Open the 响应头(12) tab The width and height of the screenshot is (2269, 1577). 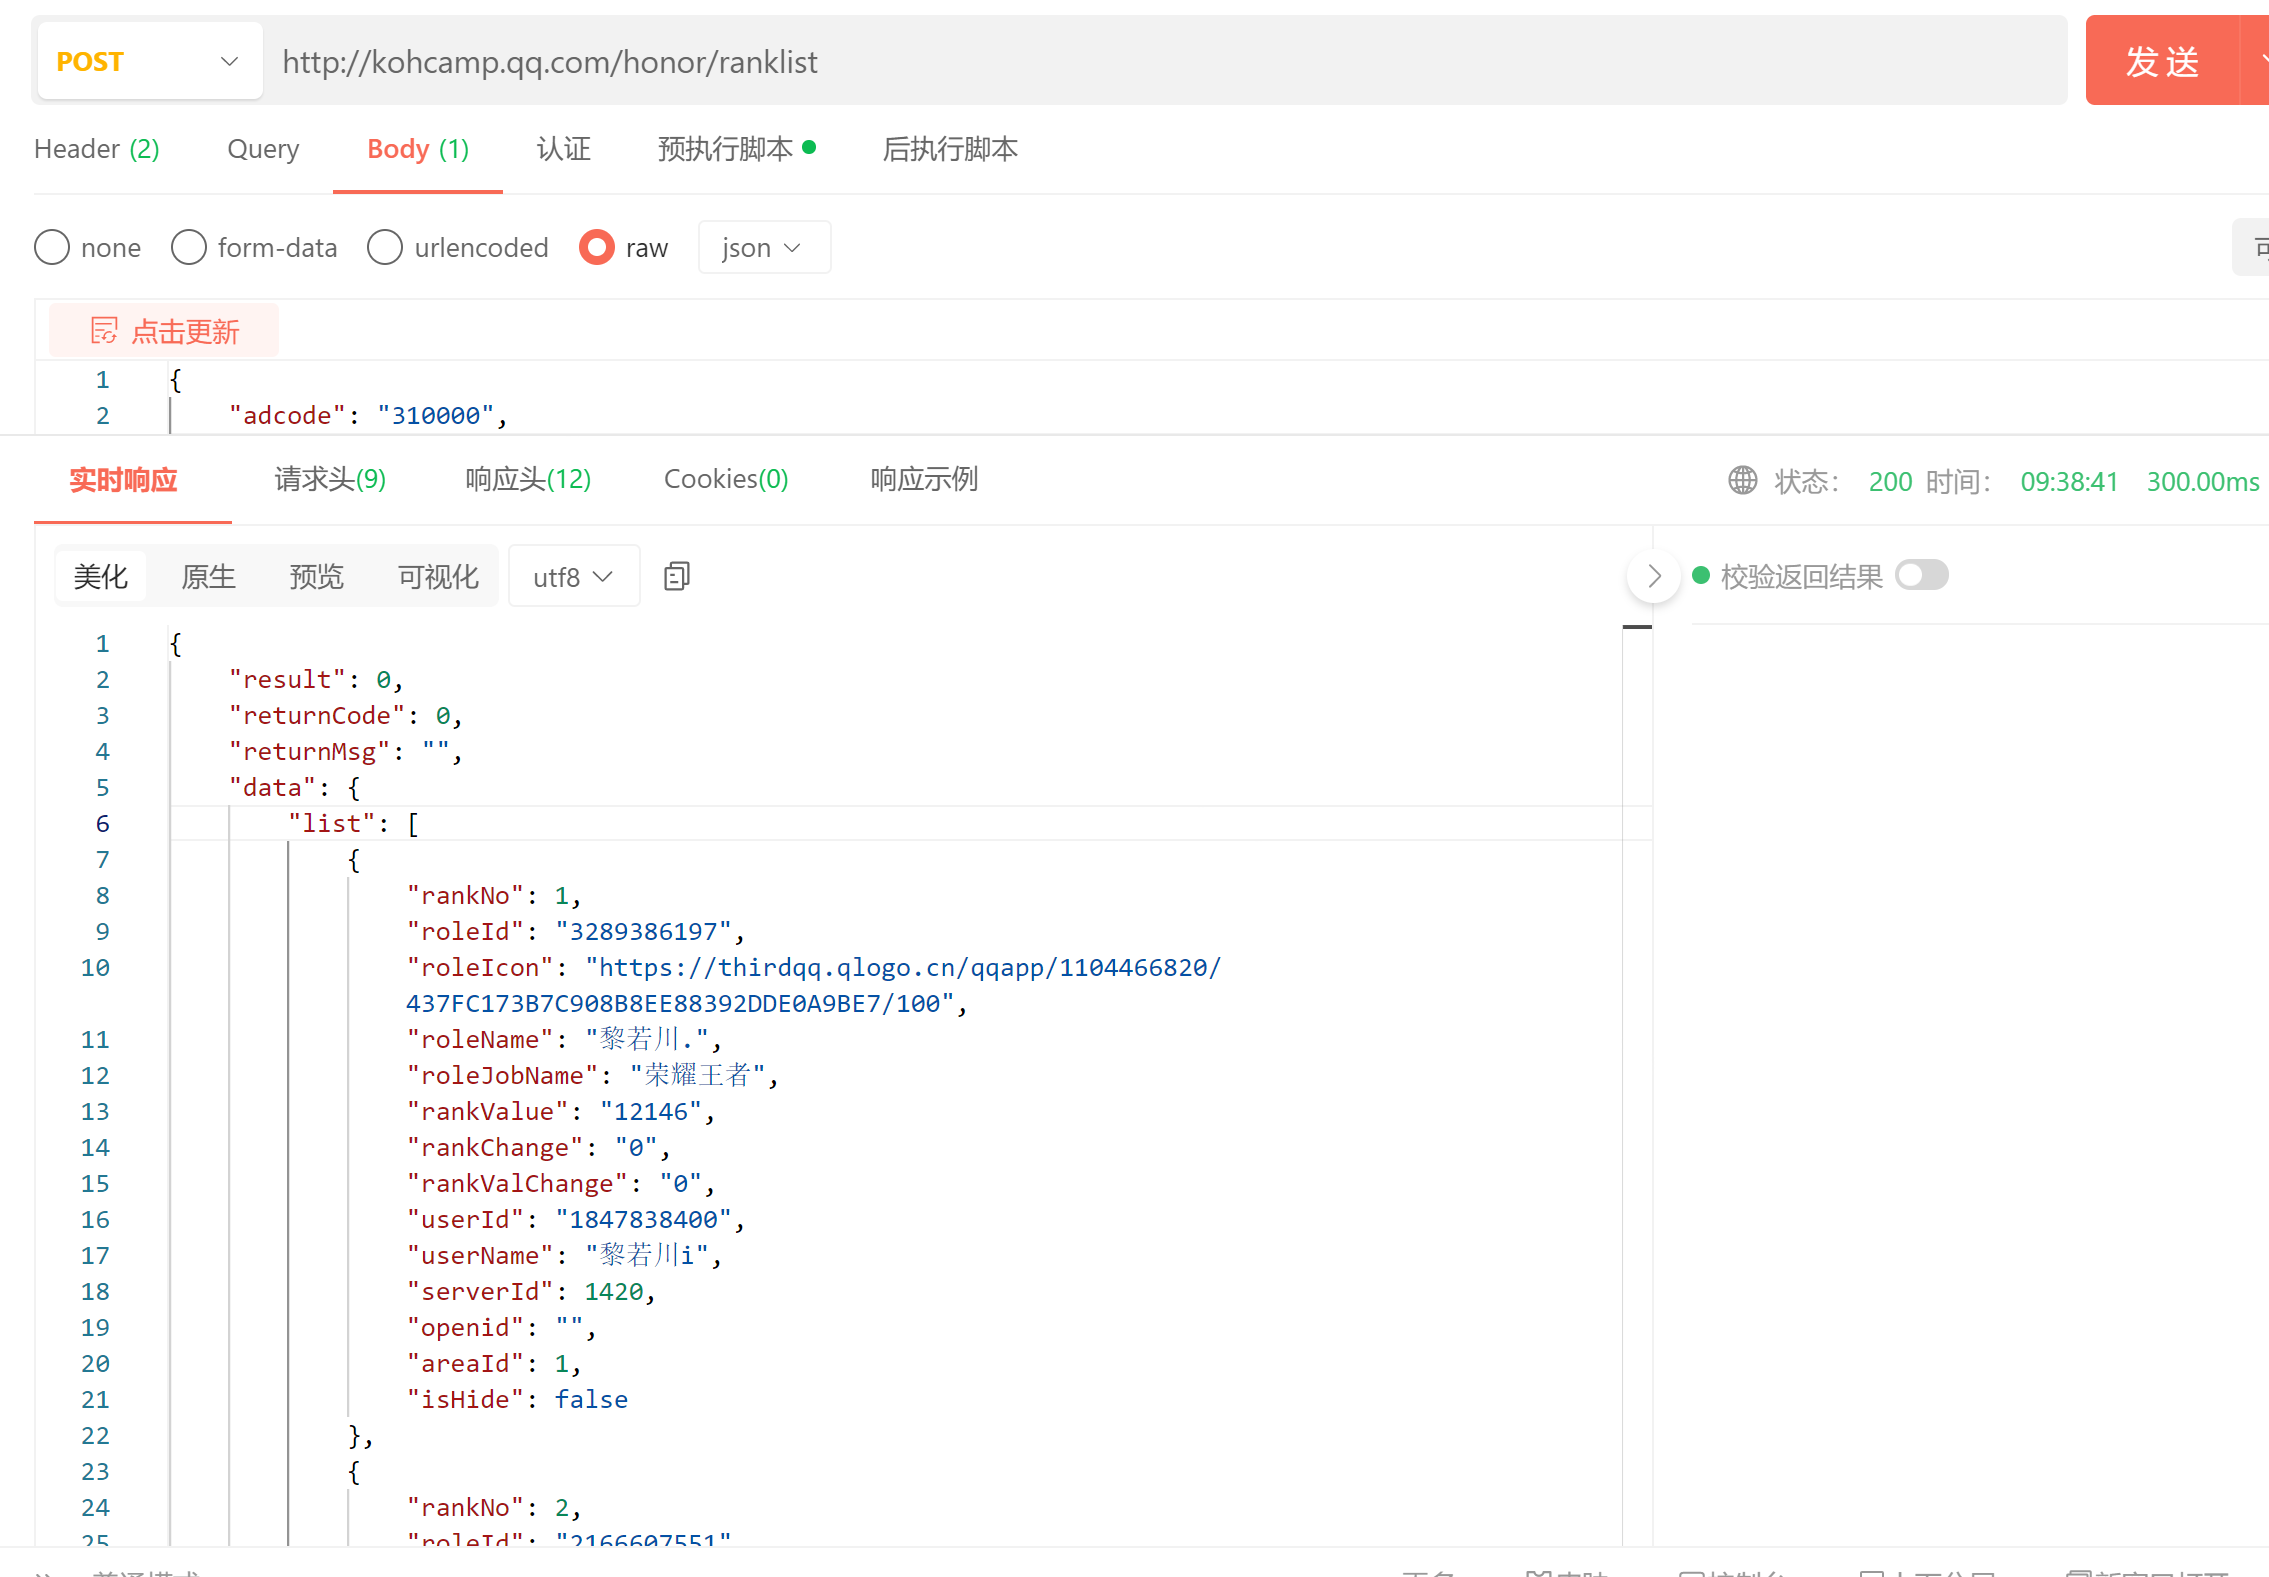coord(528,480)
